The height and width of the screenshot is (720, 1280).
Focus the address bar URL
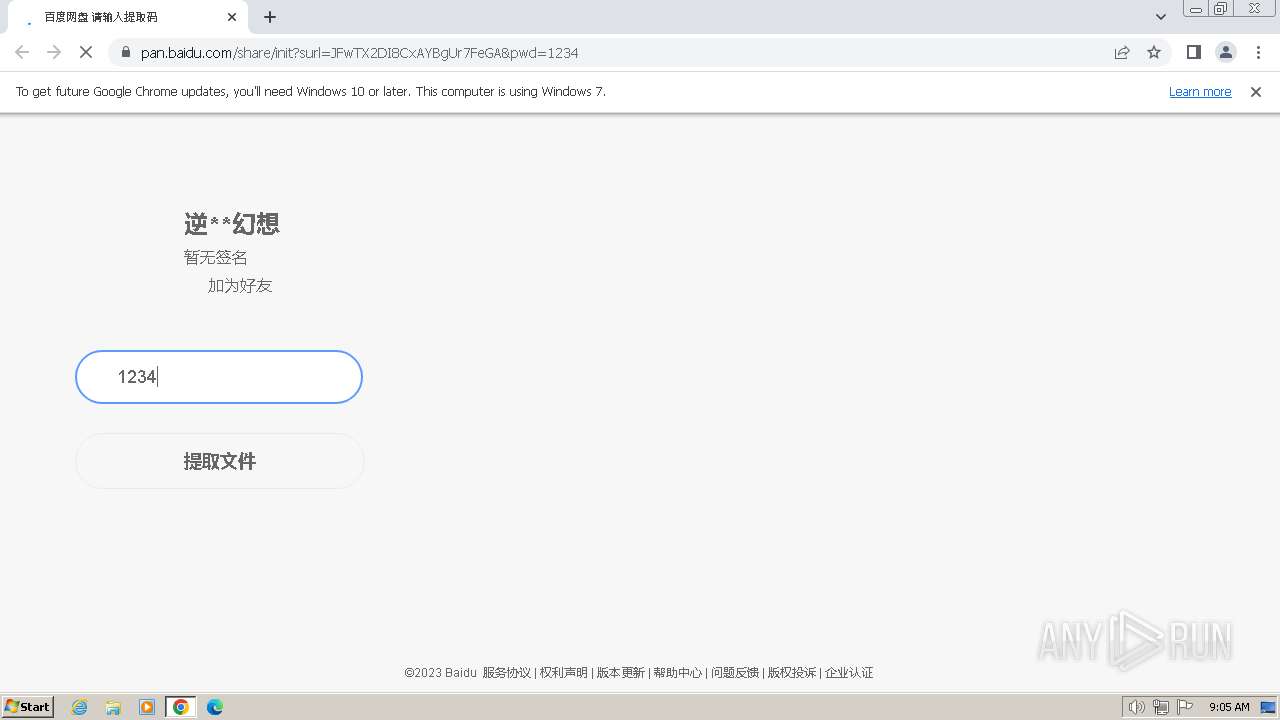[359, 53]
